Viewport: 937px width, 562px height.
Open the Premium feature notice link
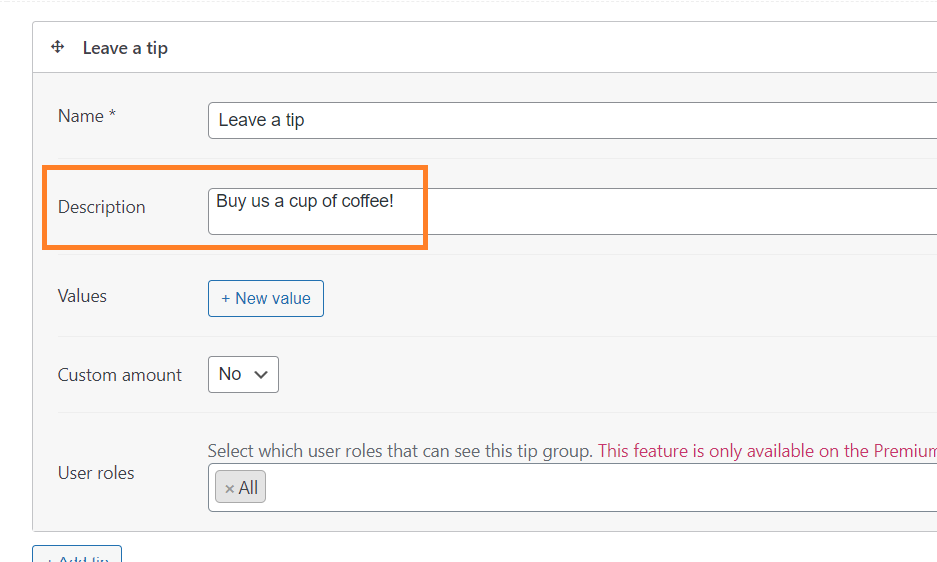pos(767,451)
